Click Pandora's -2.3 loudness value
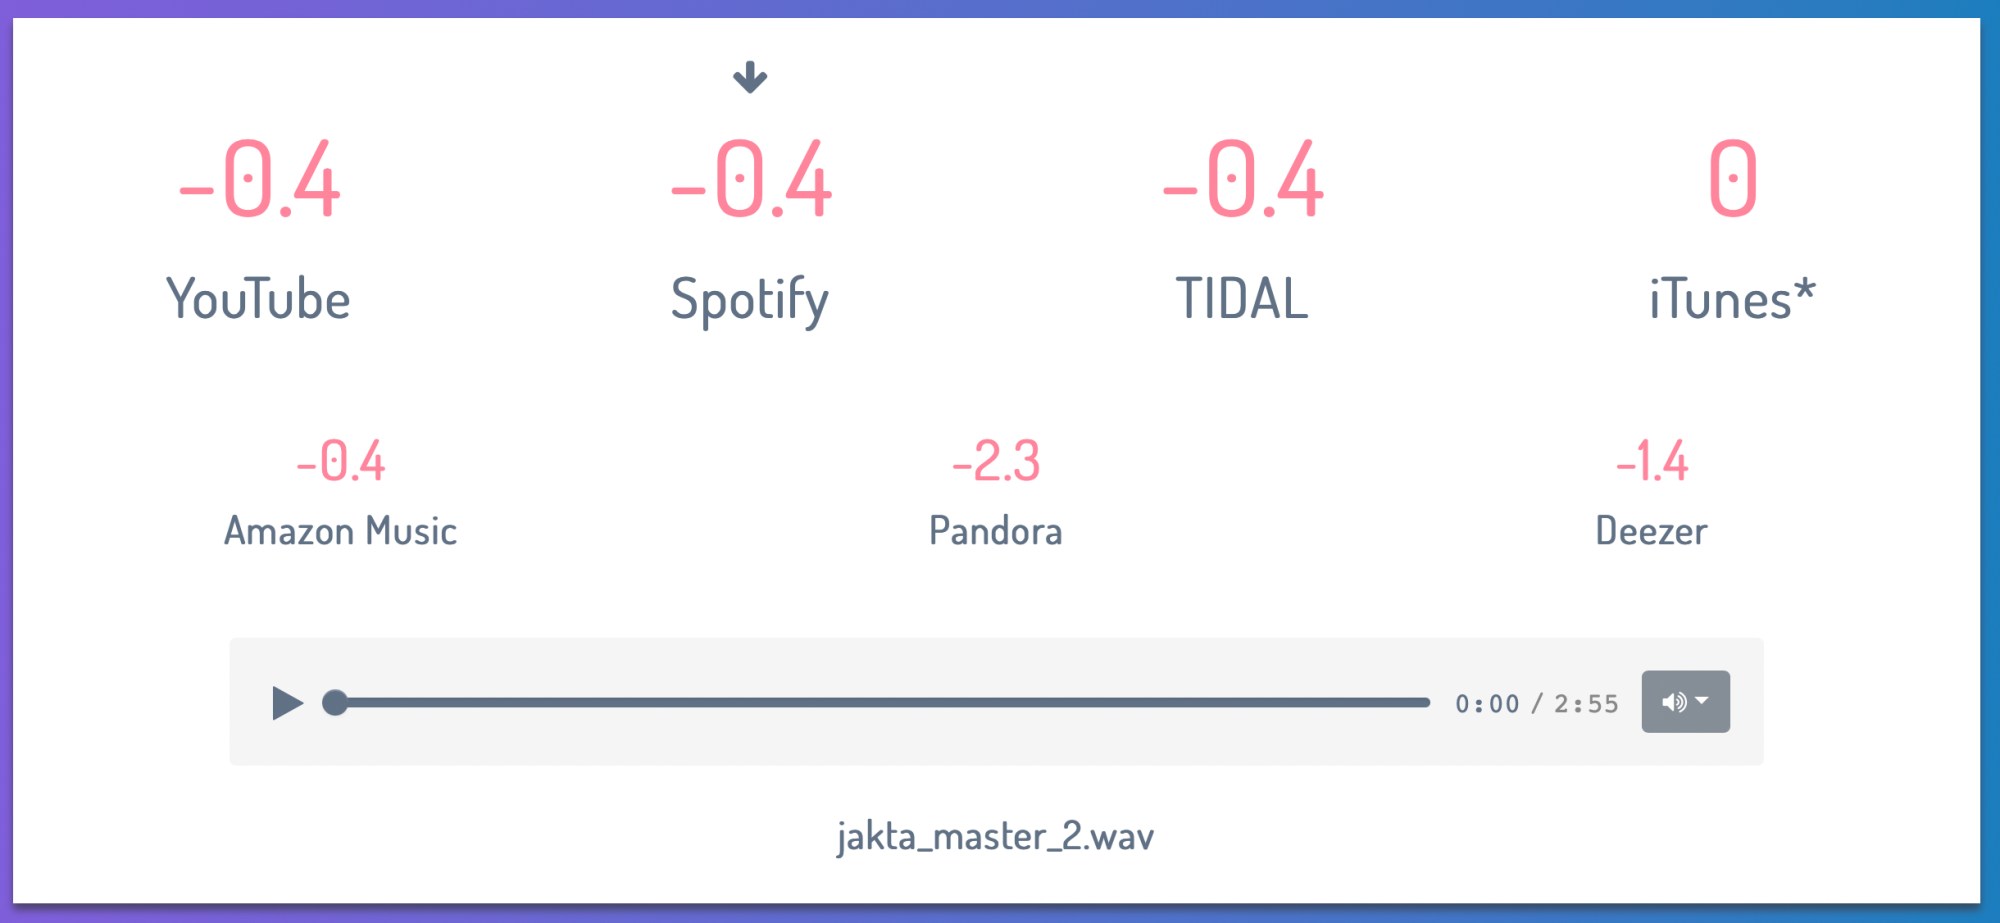 tap(996, 462)
